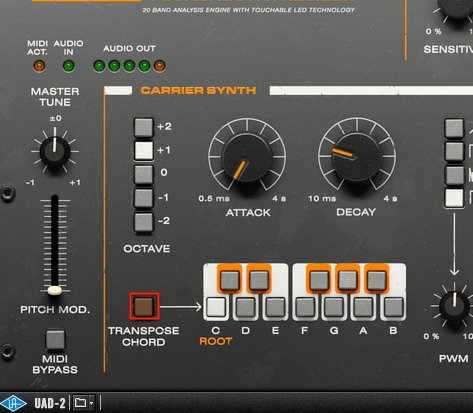The image size is (473, 413).
Task: Click the D key button
Action: [245, 307]
